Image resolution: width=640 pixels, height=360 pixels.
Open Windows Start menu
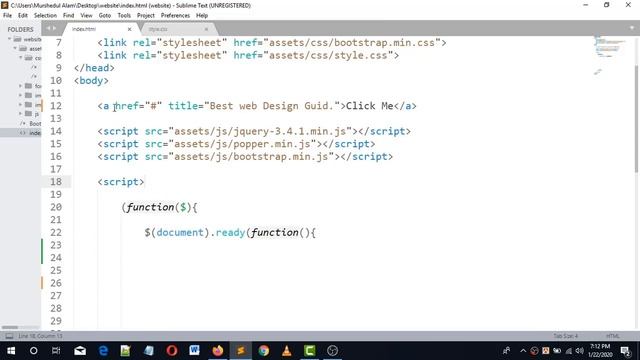click(x=11, y=351)
